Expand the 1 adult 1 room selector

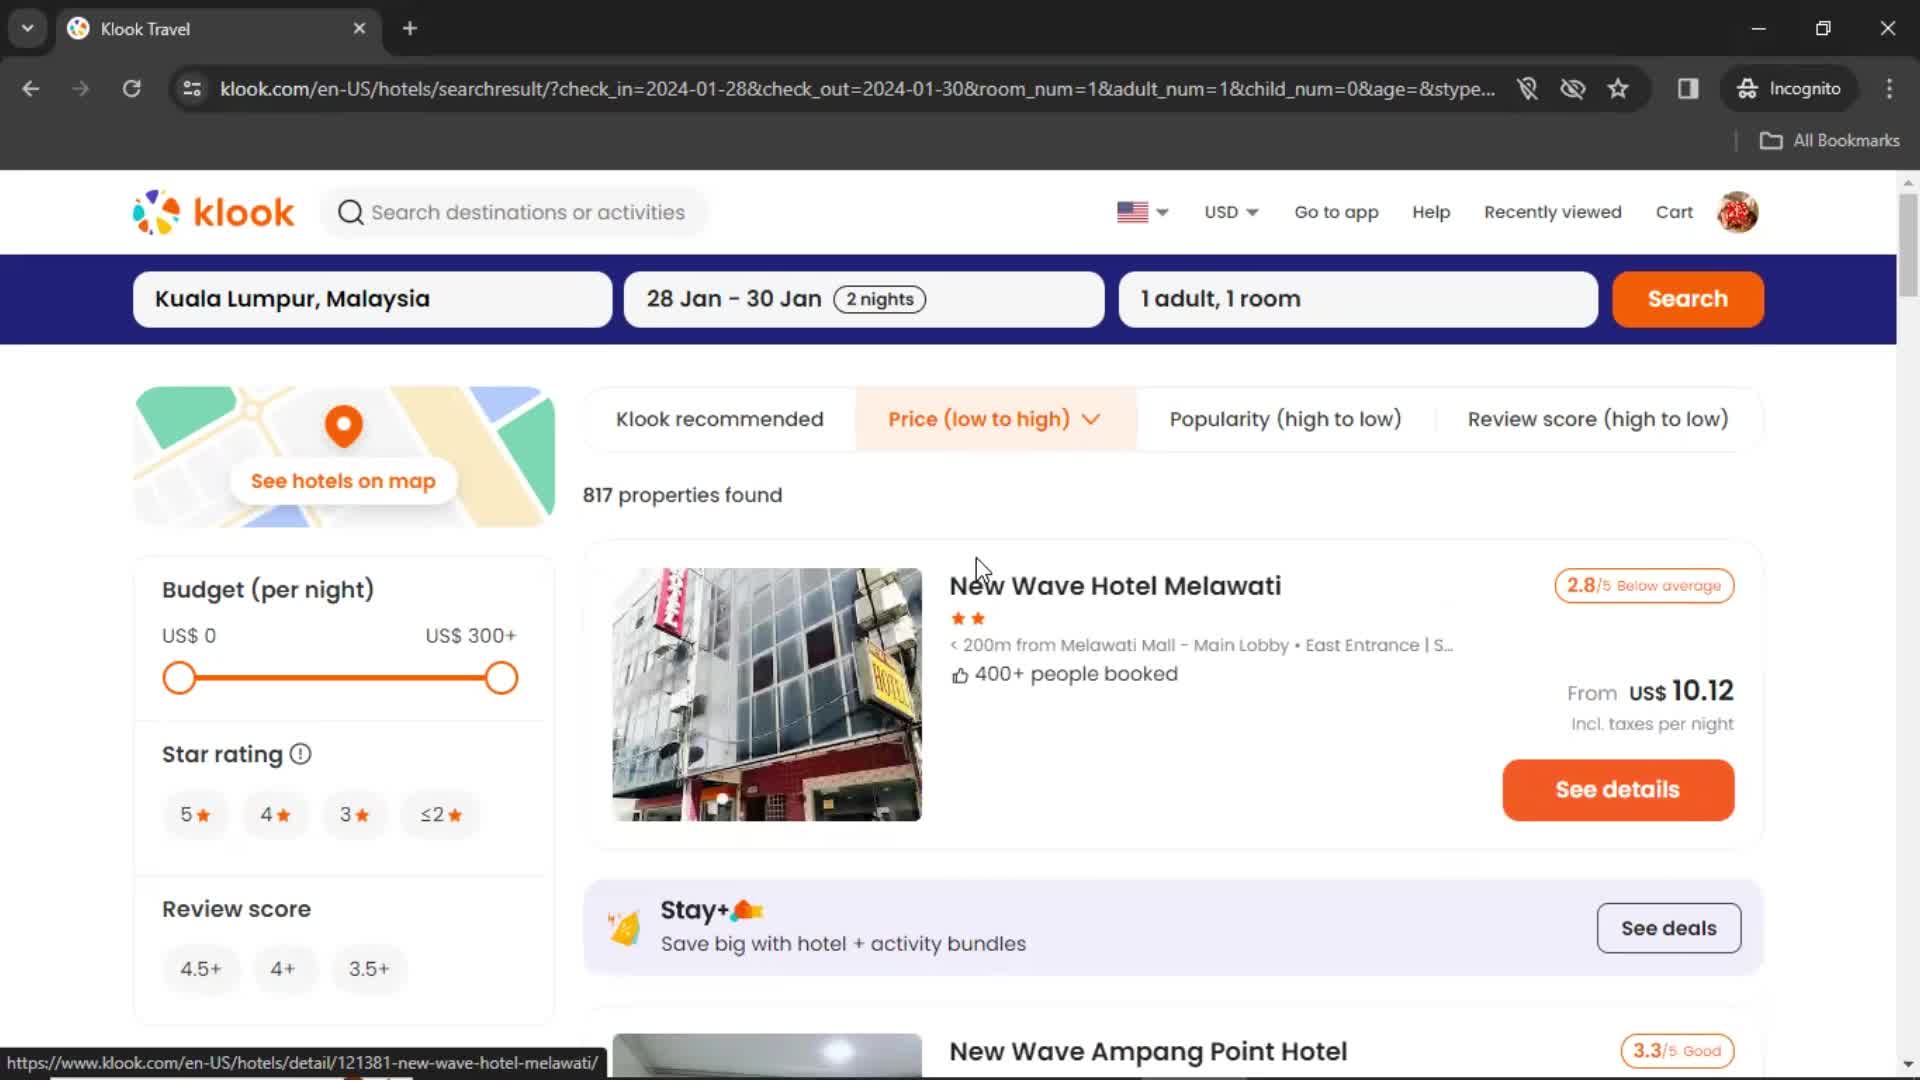(1356, 299)
